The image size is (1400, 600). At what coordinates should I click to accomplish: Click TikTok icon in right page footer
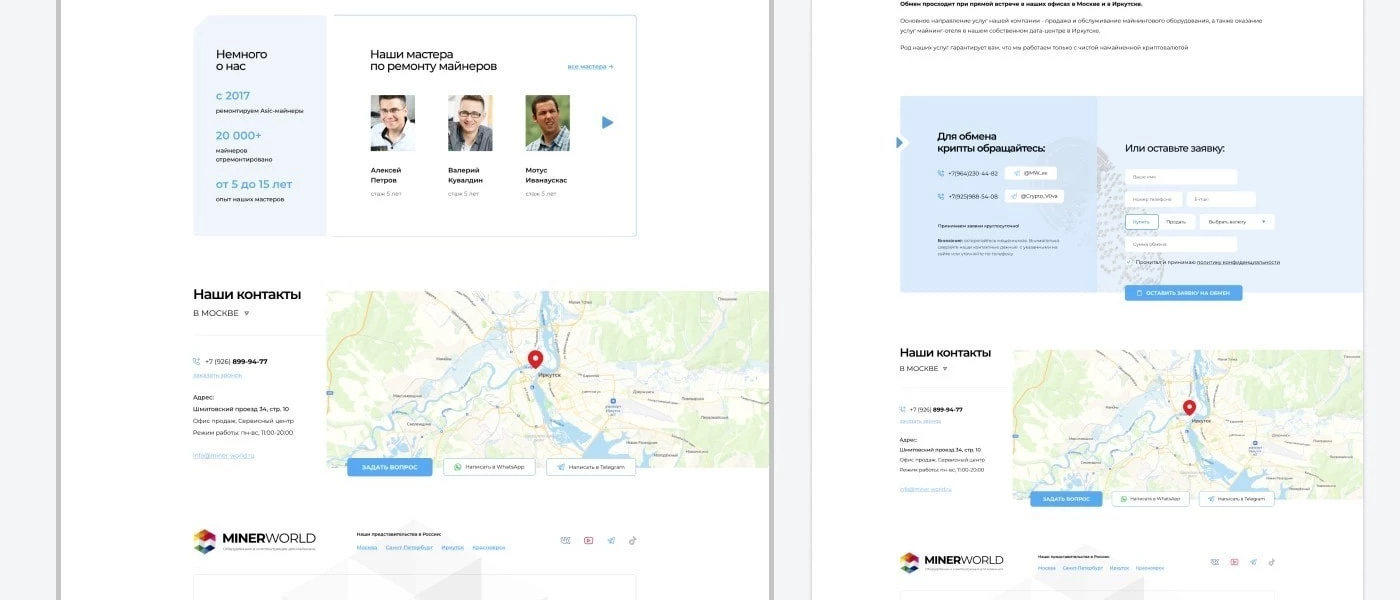(x=1273, y=562)
